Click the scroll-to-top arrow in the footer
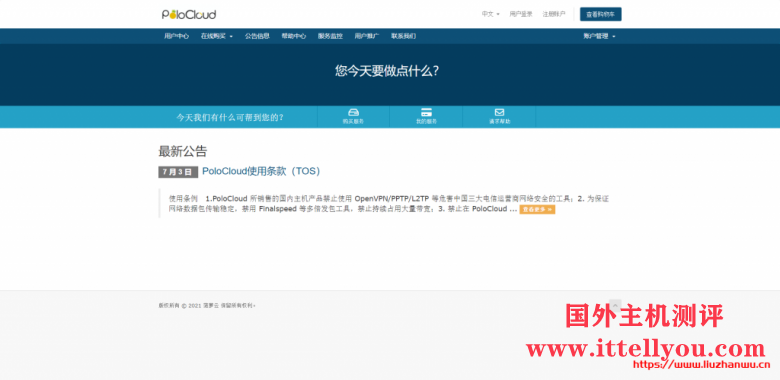Viewport: 780px width, 380px height. pos(615,305)
